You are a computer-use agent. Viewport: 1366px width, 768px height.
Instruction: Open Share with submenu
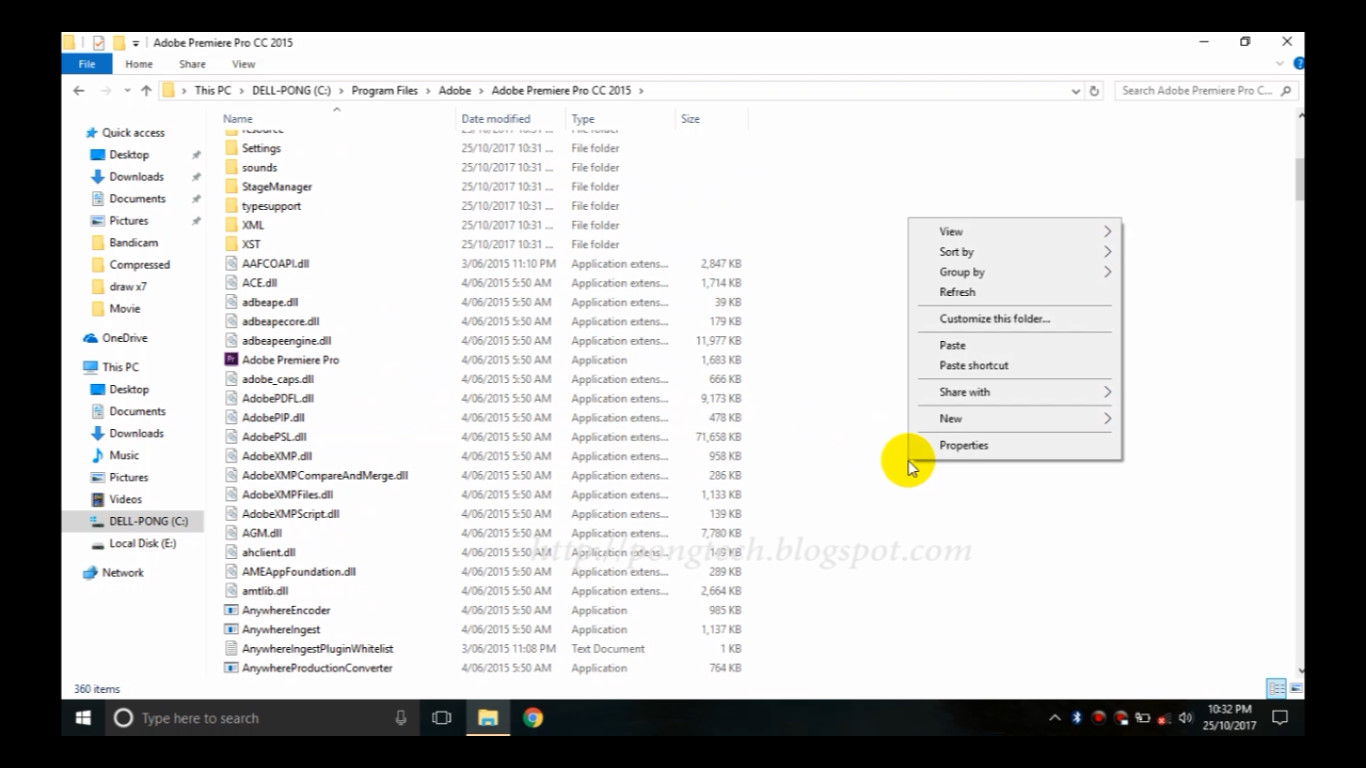tap(1015, 392)
